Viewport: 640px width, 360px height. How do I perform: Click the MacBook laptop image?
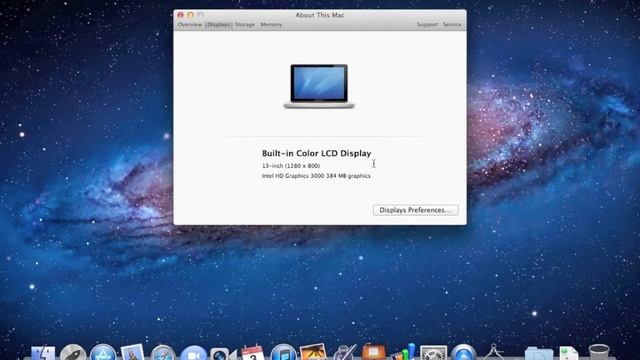[319, 86]
